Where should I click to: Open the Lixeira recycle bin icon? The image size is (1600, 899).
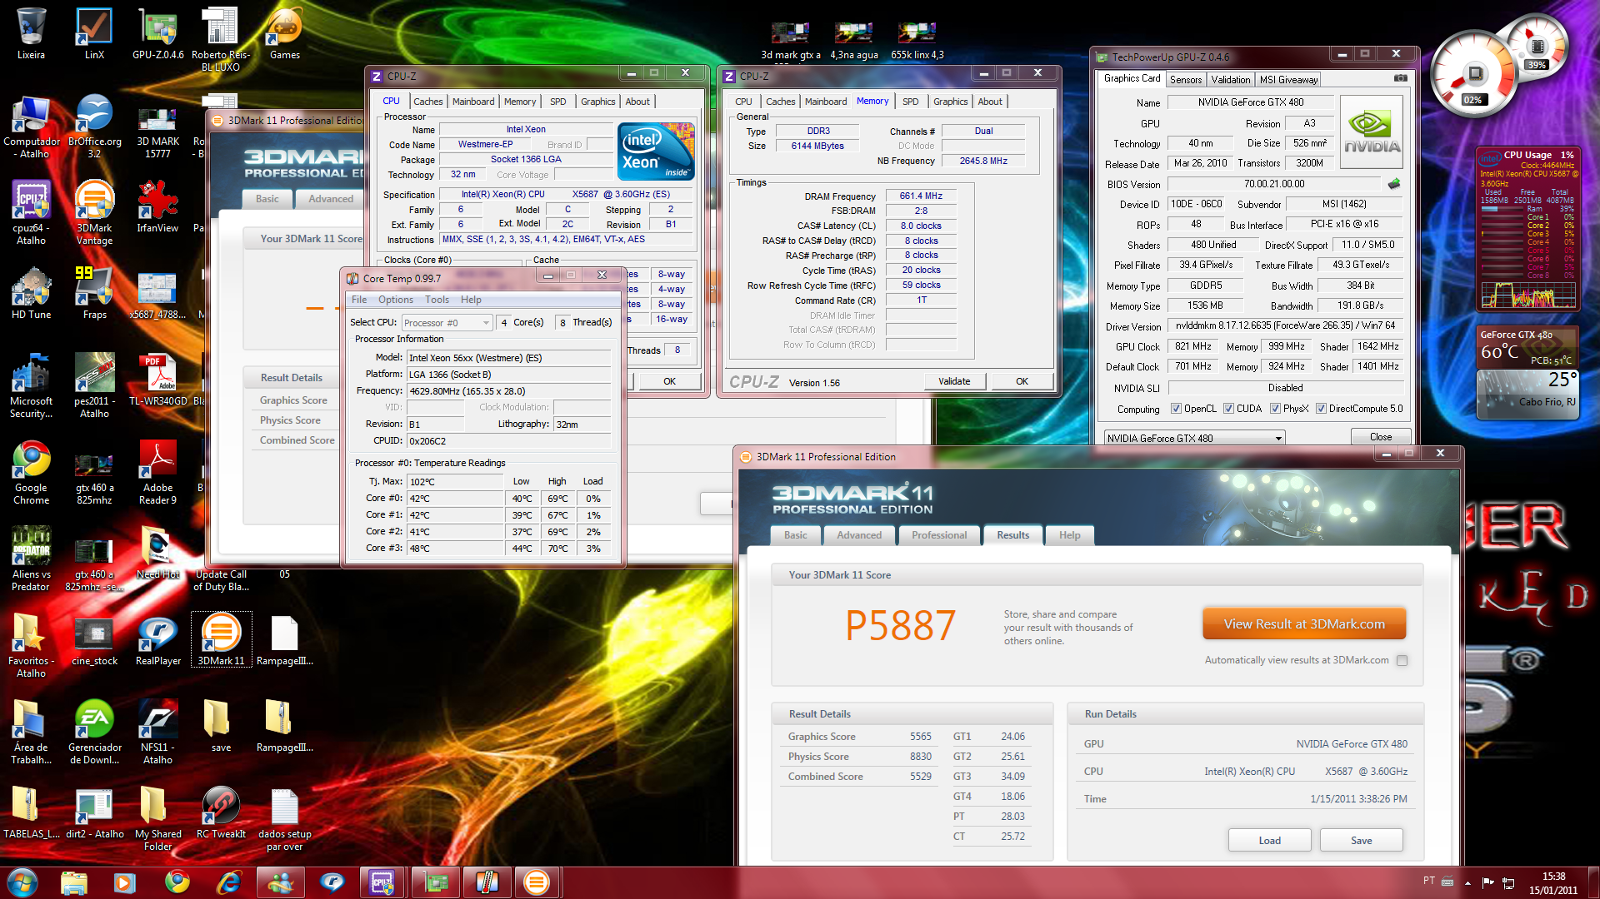[x=31, y=33]
